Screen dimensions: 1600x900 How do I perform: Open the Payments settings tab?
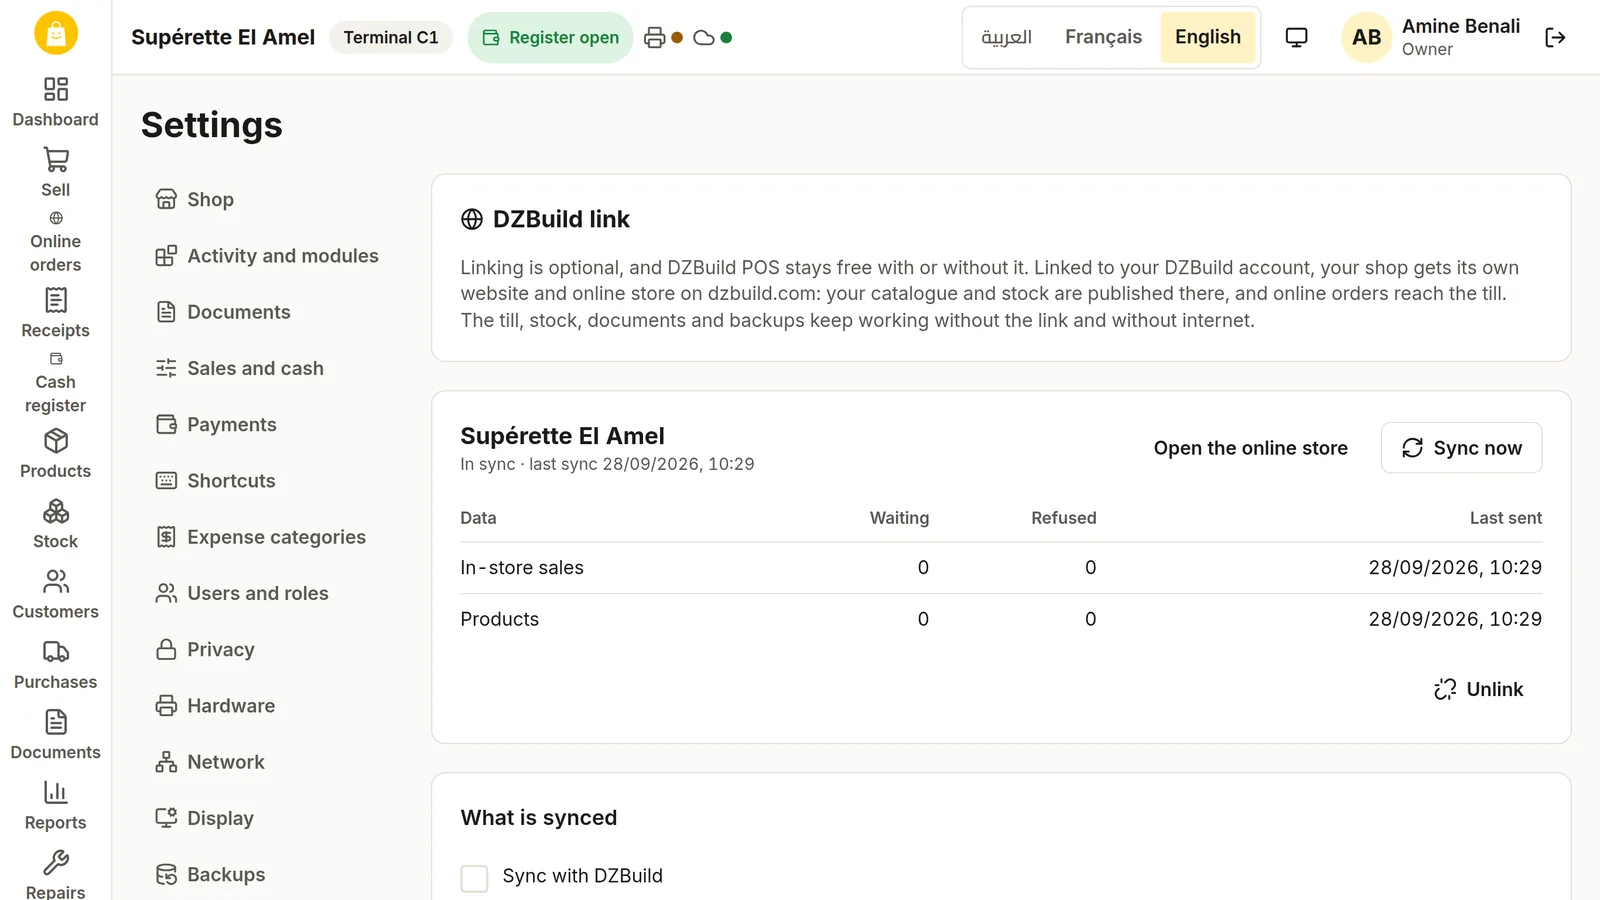coord(270,424)
